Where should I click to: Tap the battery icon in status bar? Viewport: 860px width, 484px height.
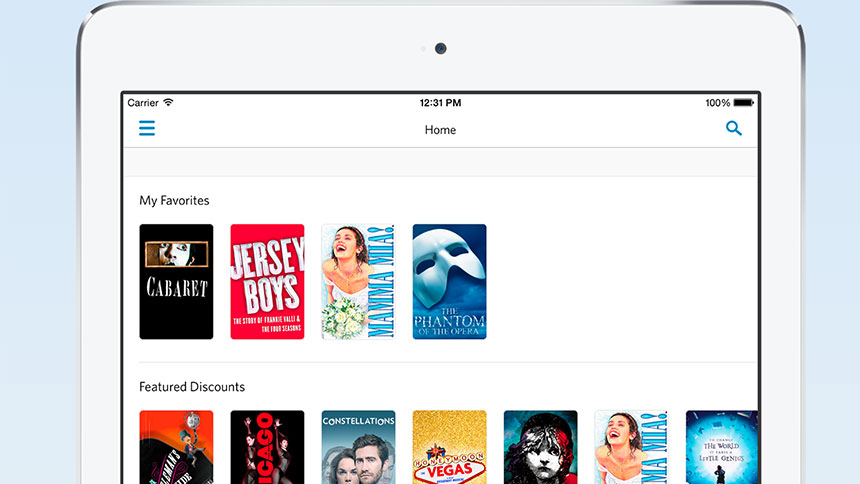[744, 103]
